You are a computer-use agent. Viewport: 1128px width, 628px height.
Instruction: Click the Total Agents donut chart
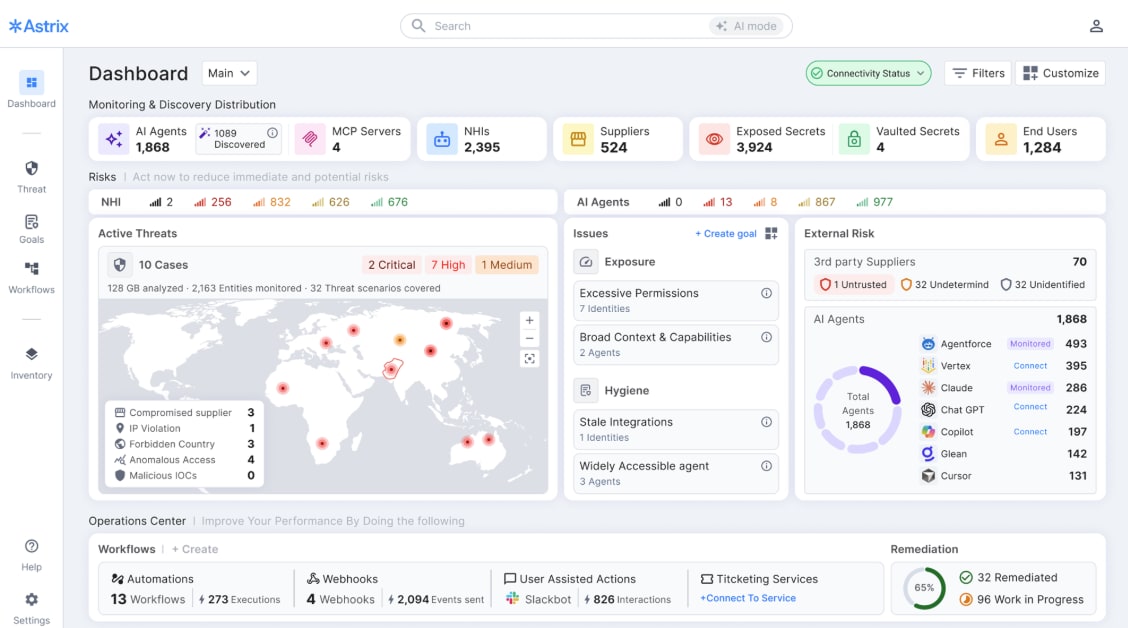tap(858, 410)
